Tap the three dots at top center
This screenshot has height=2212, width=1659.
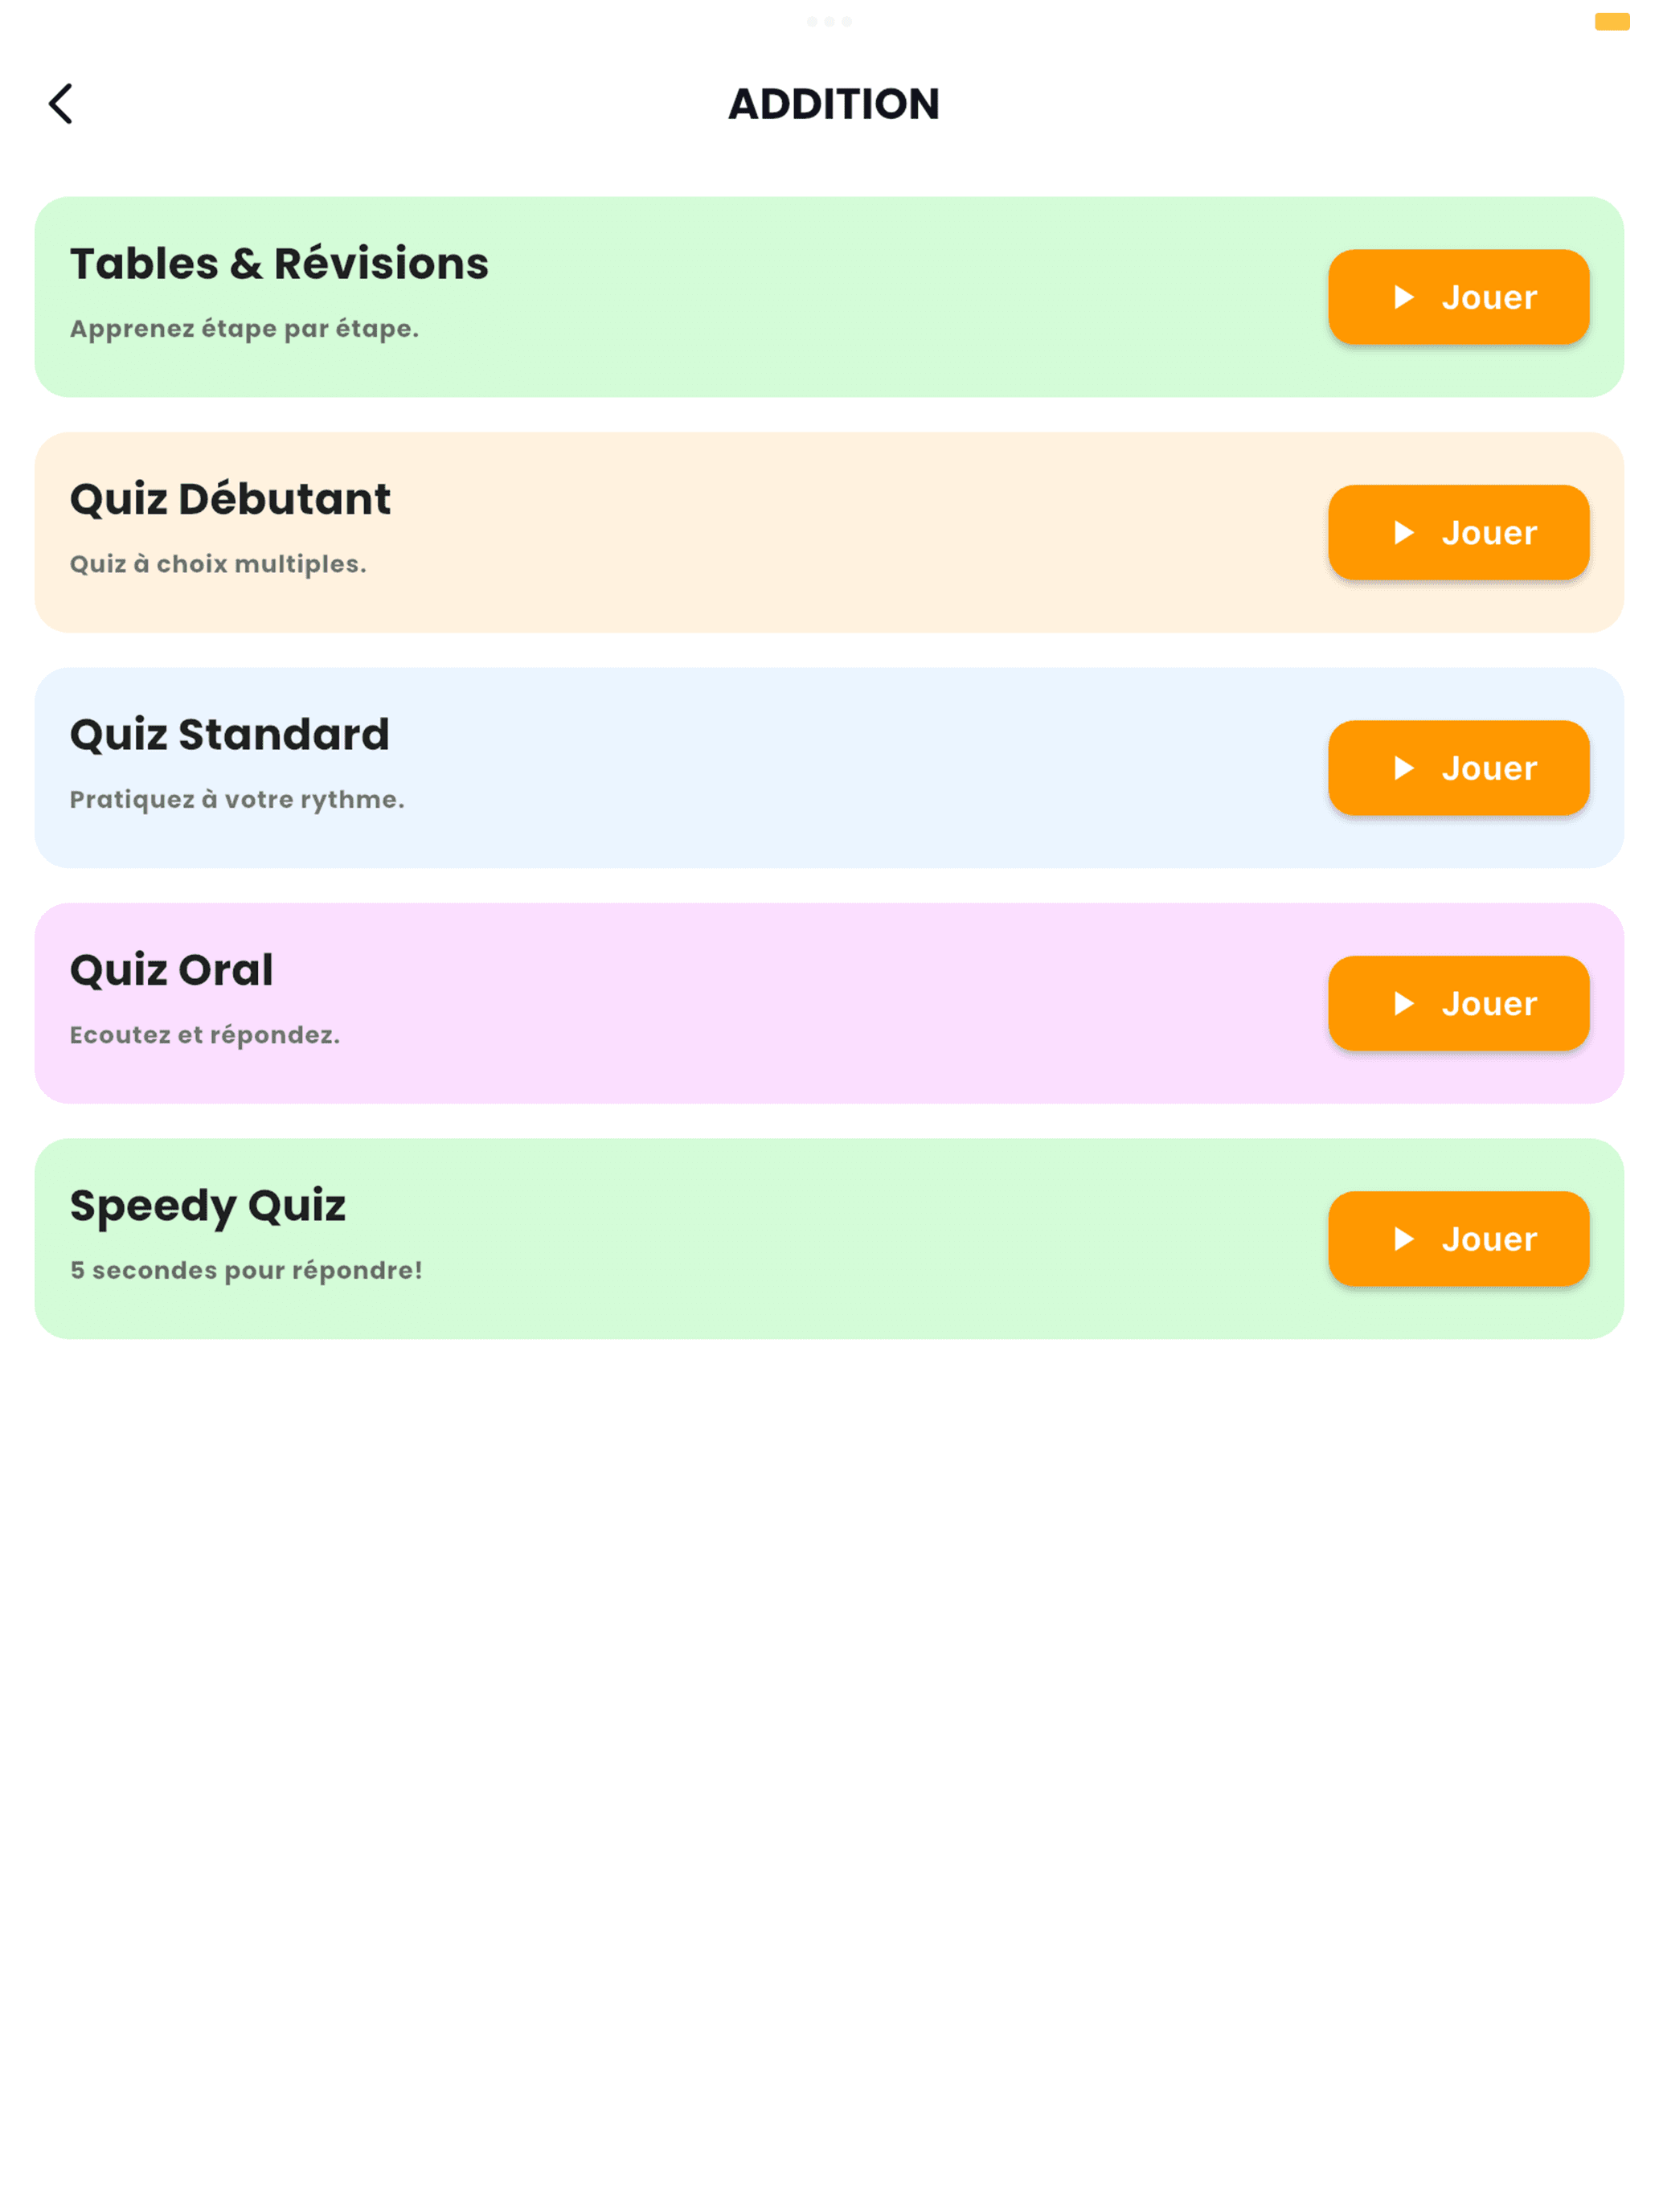(x=829, y=21)
